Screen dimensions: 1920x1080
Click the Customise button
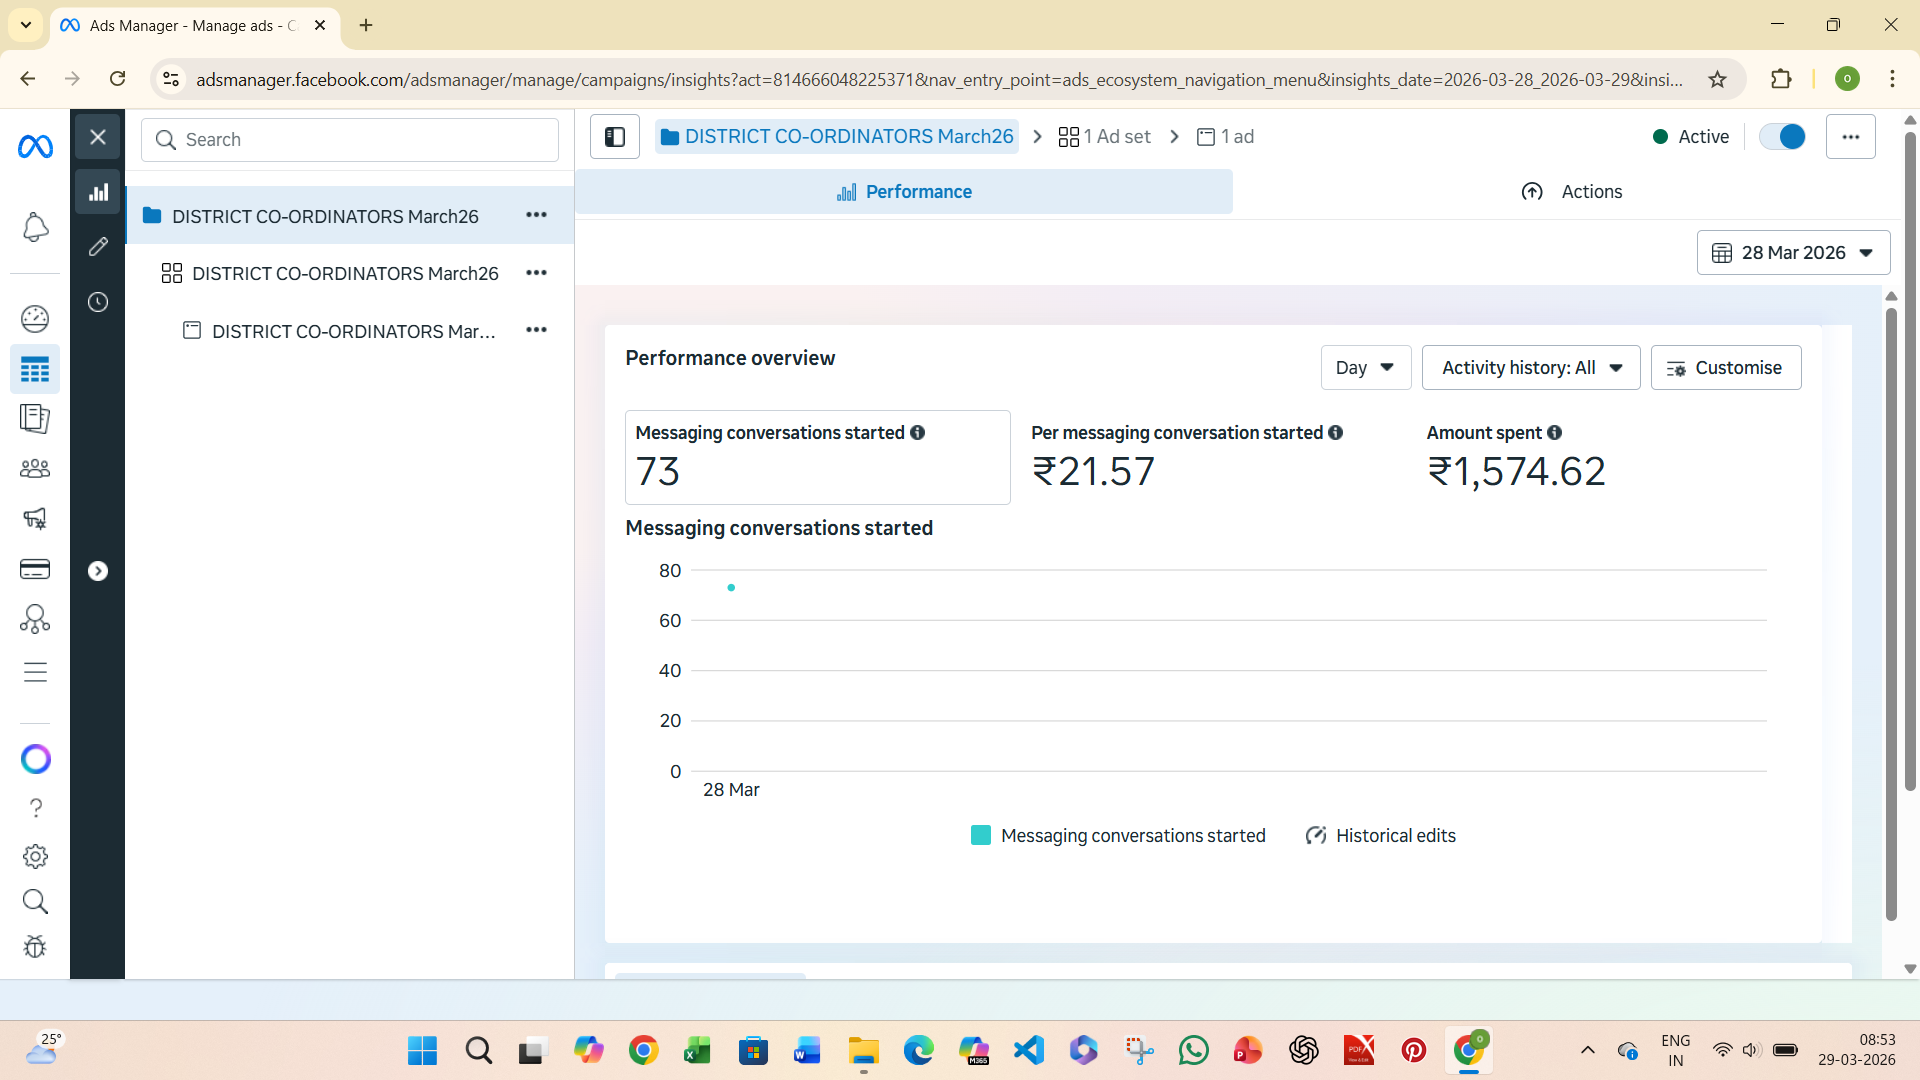coord(1726,368)
